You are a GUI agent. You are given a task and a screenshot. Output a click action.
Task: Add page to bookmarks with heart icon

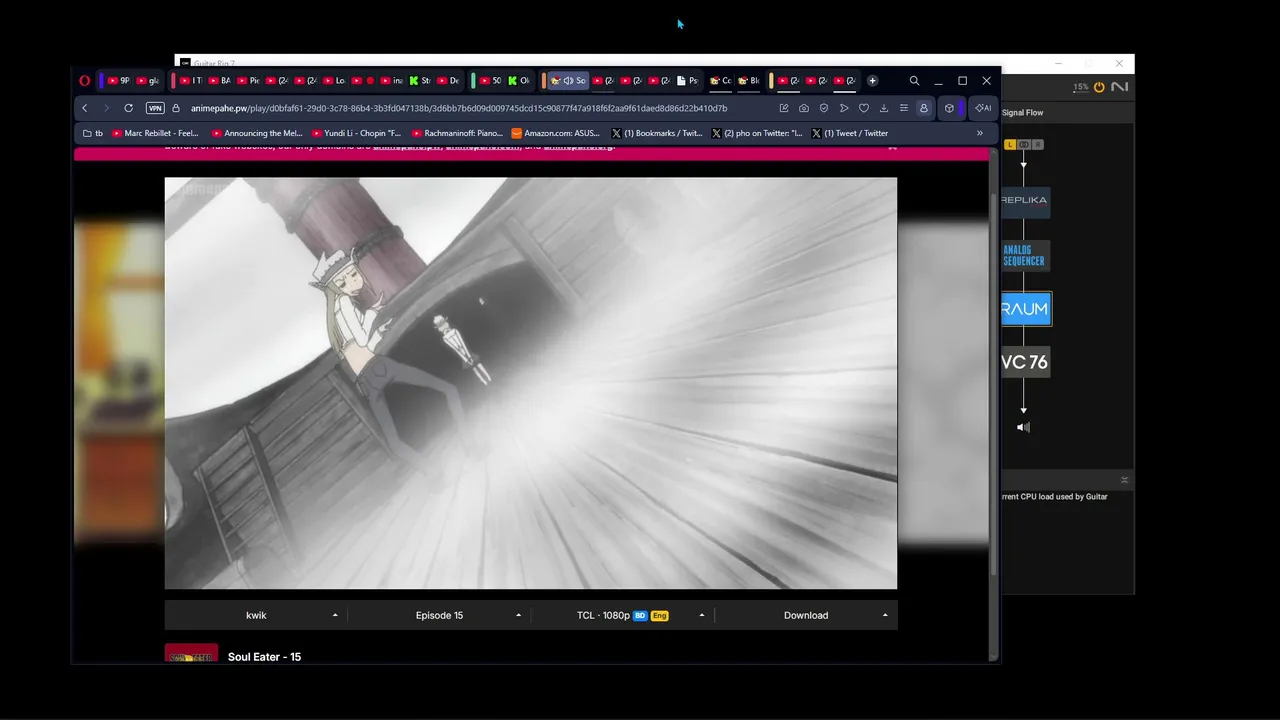tap(864, 108)
